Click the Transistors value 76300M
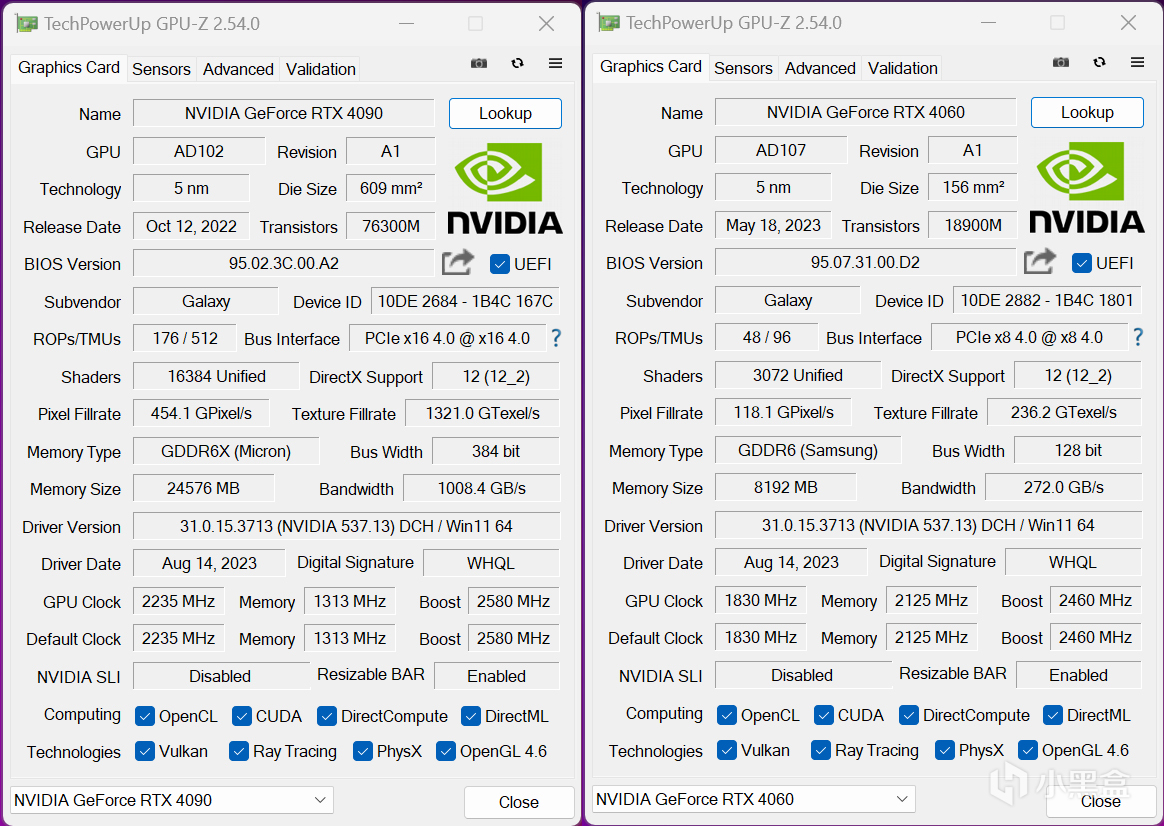Viewport: 1164px width, 826px height. click(x=391, y=226)
